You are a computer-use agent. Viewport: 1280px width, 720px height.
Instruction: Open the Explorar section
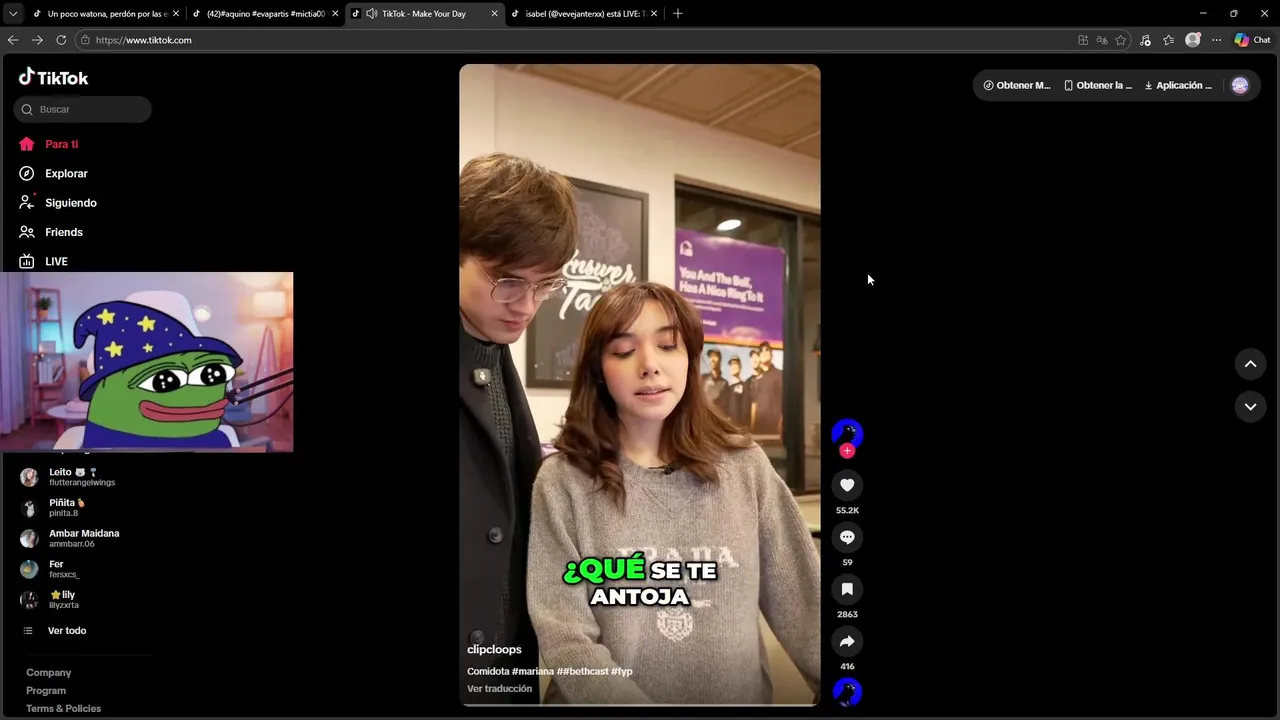coord(66,173)
